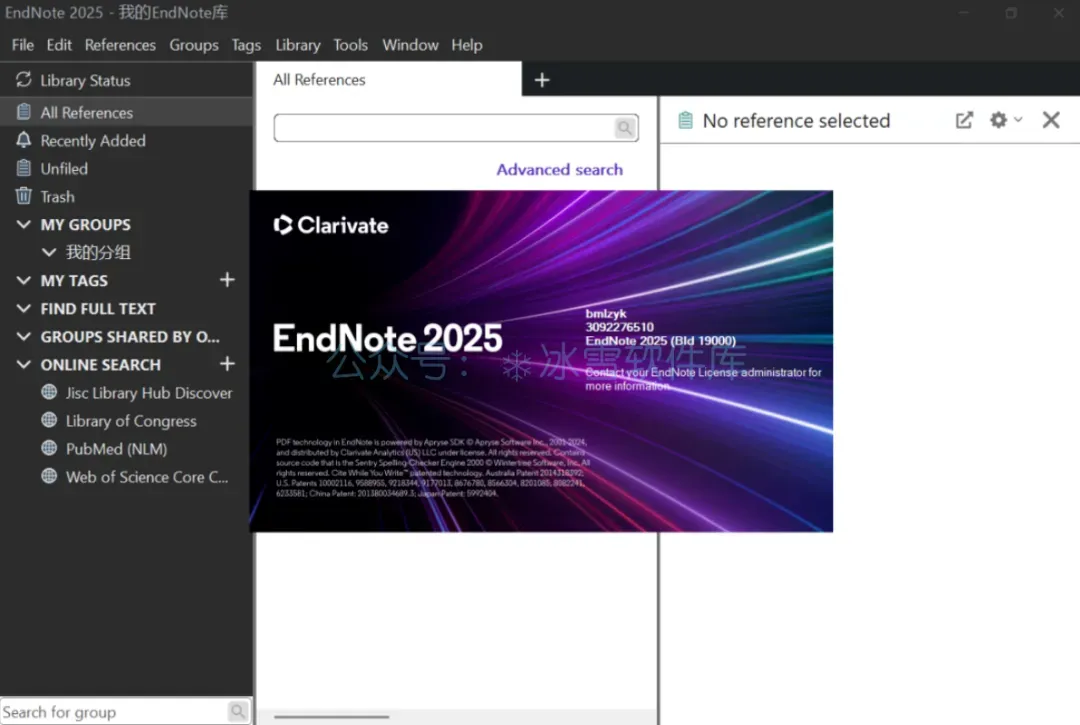1080x725 pixels.
Task: Collapse the MY TAGS section
Action: click(23, 280)
